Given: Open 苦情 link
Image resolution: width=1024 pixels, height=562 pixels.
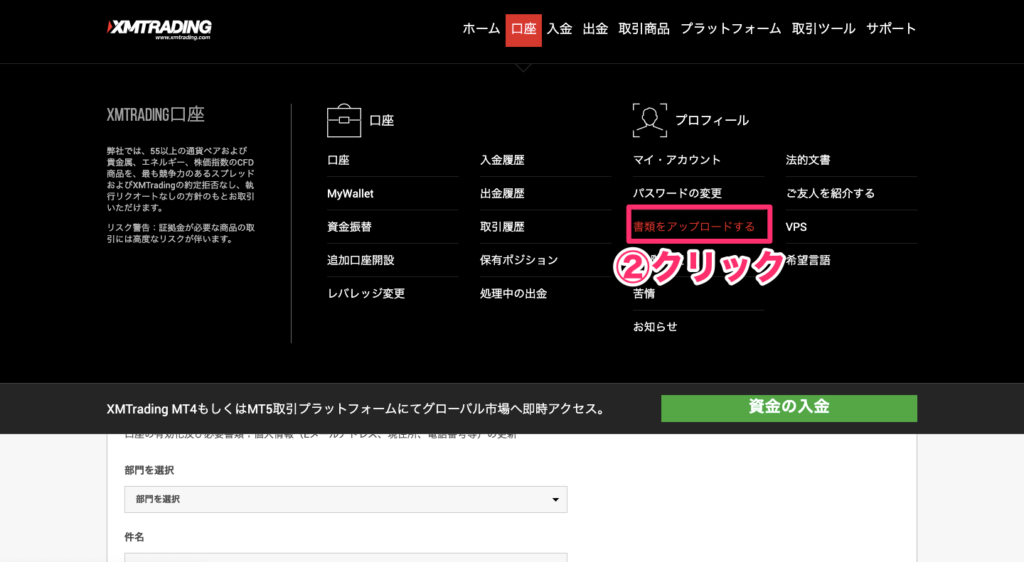Looking at the screenshot, I should pyautogui.click(x=644, y=294).
